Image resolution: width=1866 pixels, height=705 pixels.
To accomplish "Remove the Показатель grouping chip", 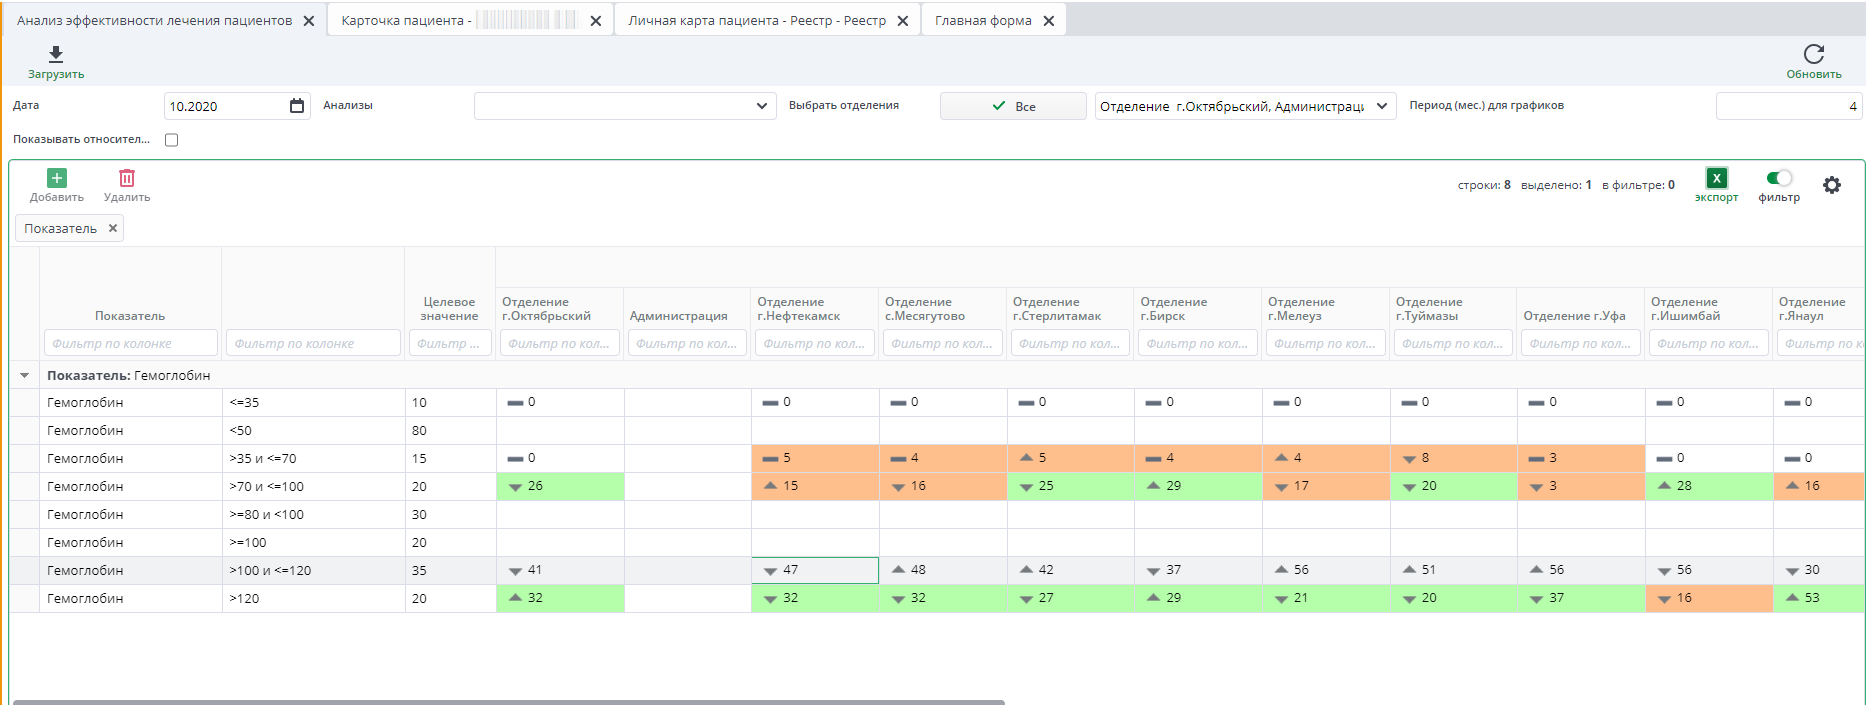I will click(113, 228).
